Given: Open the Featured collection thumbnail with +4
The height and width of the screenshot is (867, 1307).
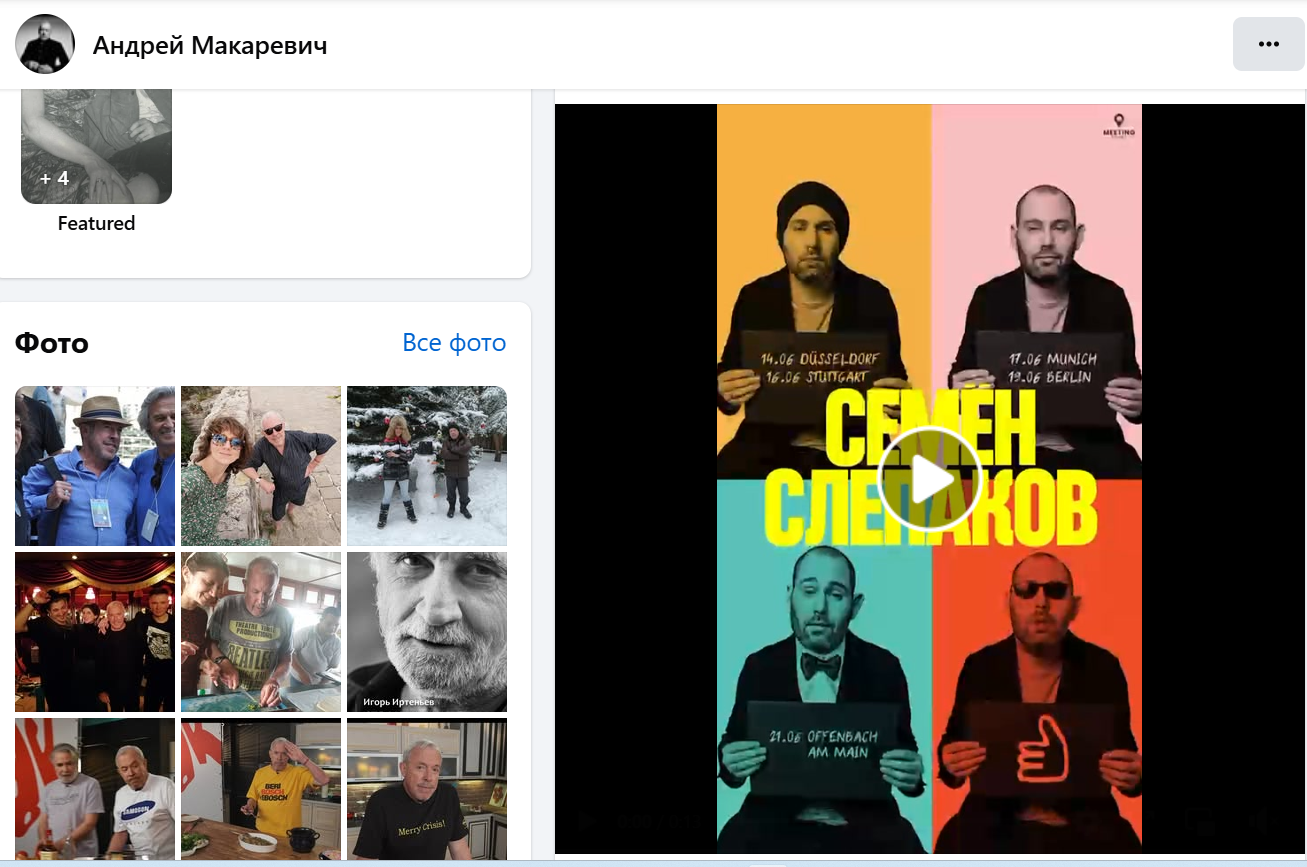Looking at the screenshot, I should pyautogui.click(x=96, y=146).
